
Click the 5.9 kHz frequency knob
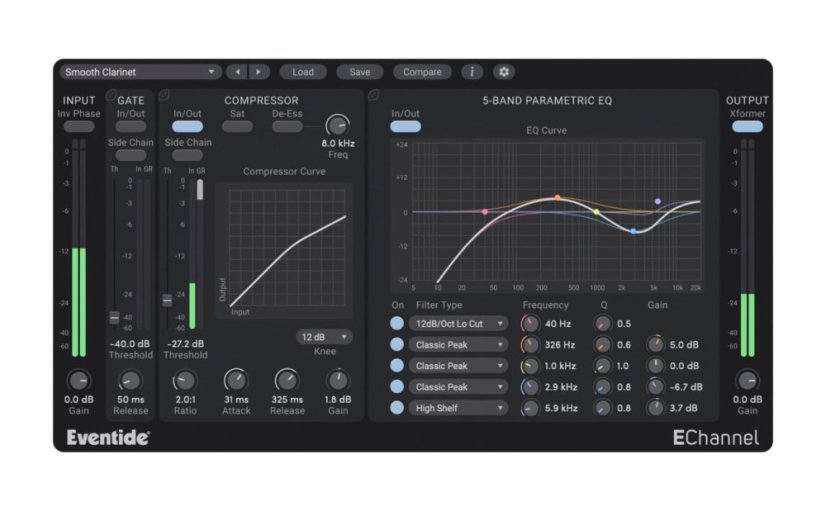[530, 408]
